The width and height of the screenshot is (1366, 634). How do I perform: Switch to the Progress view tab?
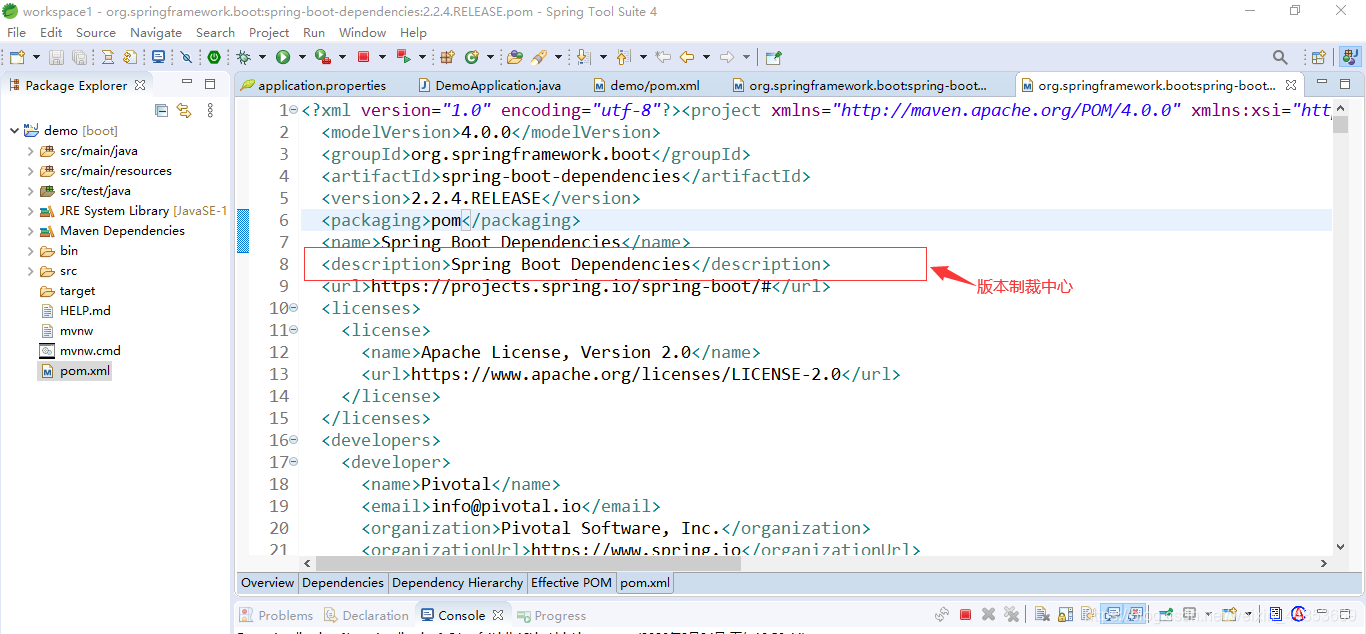click(552, 615)
